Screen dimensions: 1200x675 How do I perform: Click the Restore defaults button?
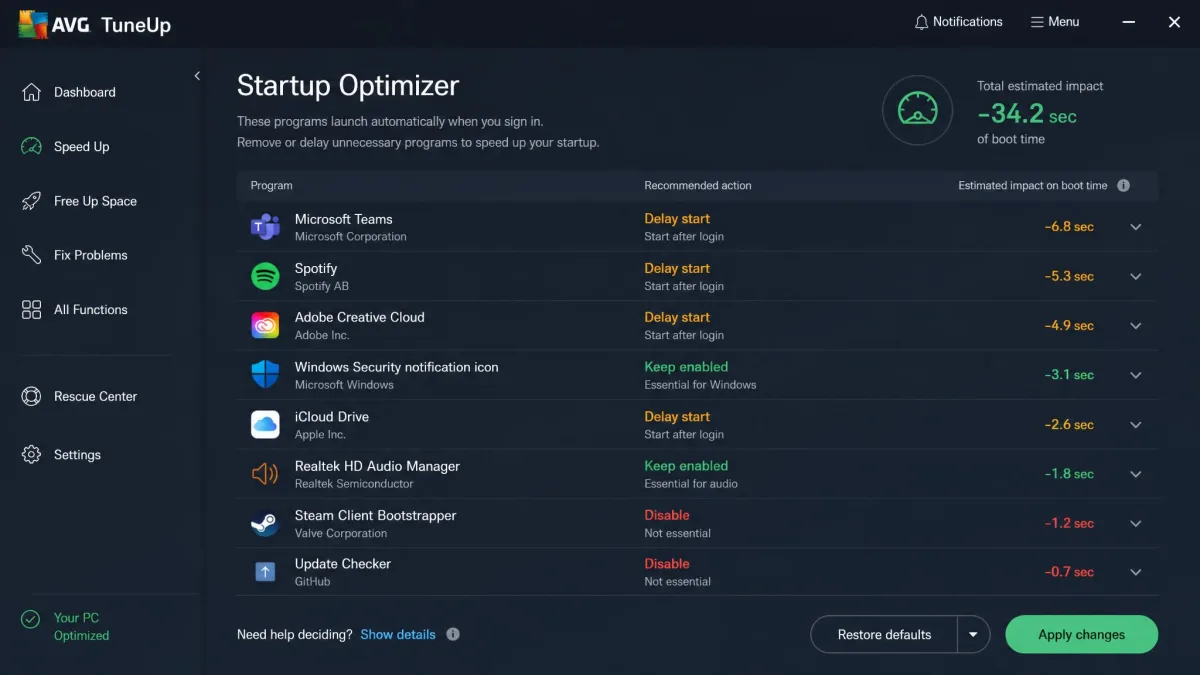point(884,634)
